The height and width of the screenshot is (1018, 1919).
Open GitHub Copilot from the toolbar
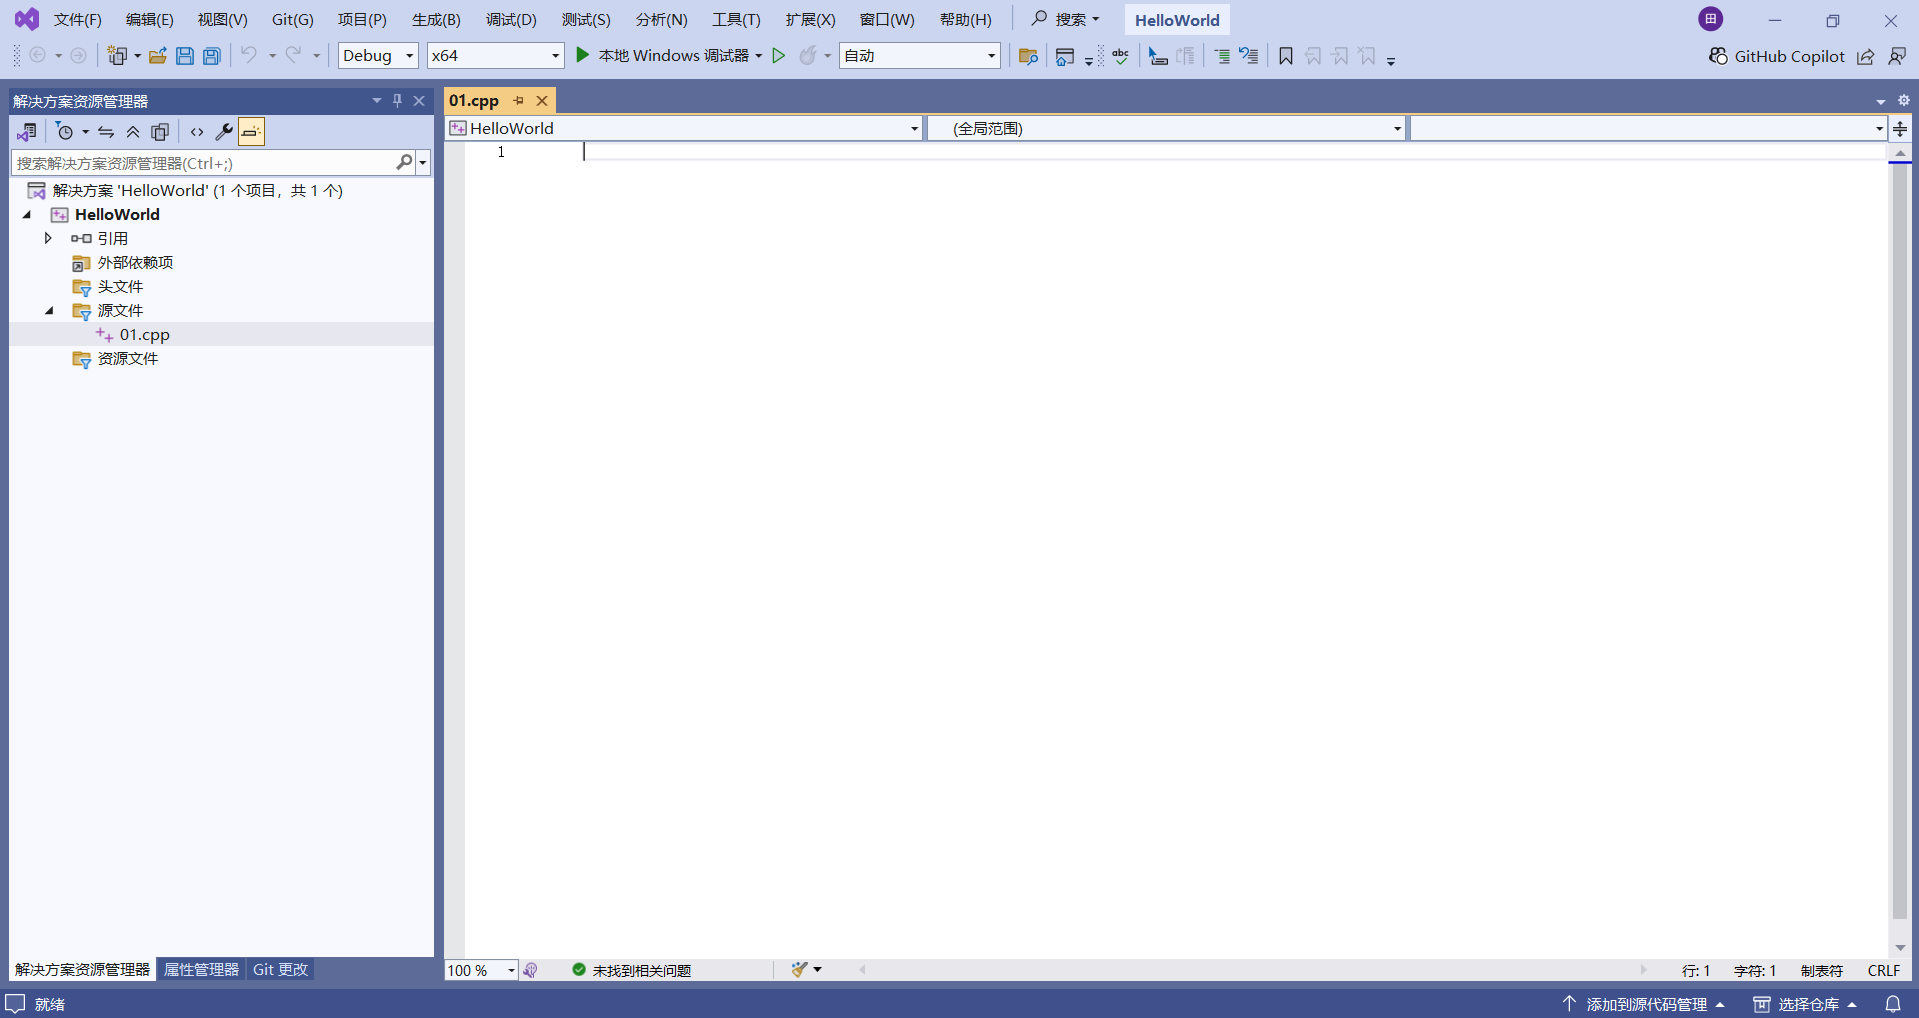[x=1776, y=56]
